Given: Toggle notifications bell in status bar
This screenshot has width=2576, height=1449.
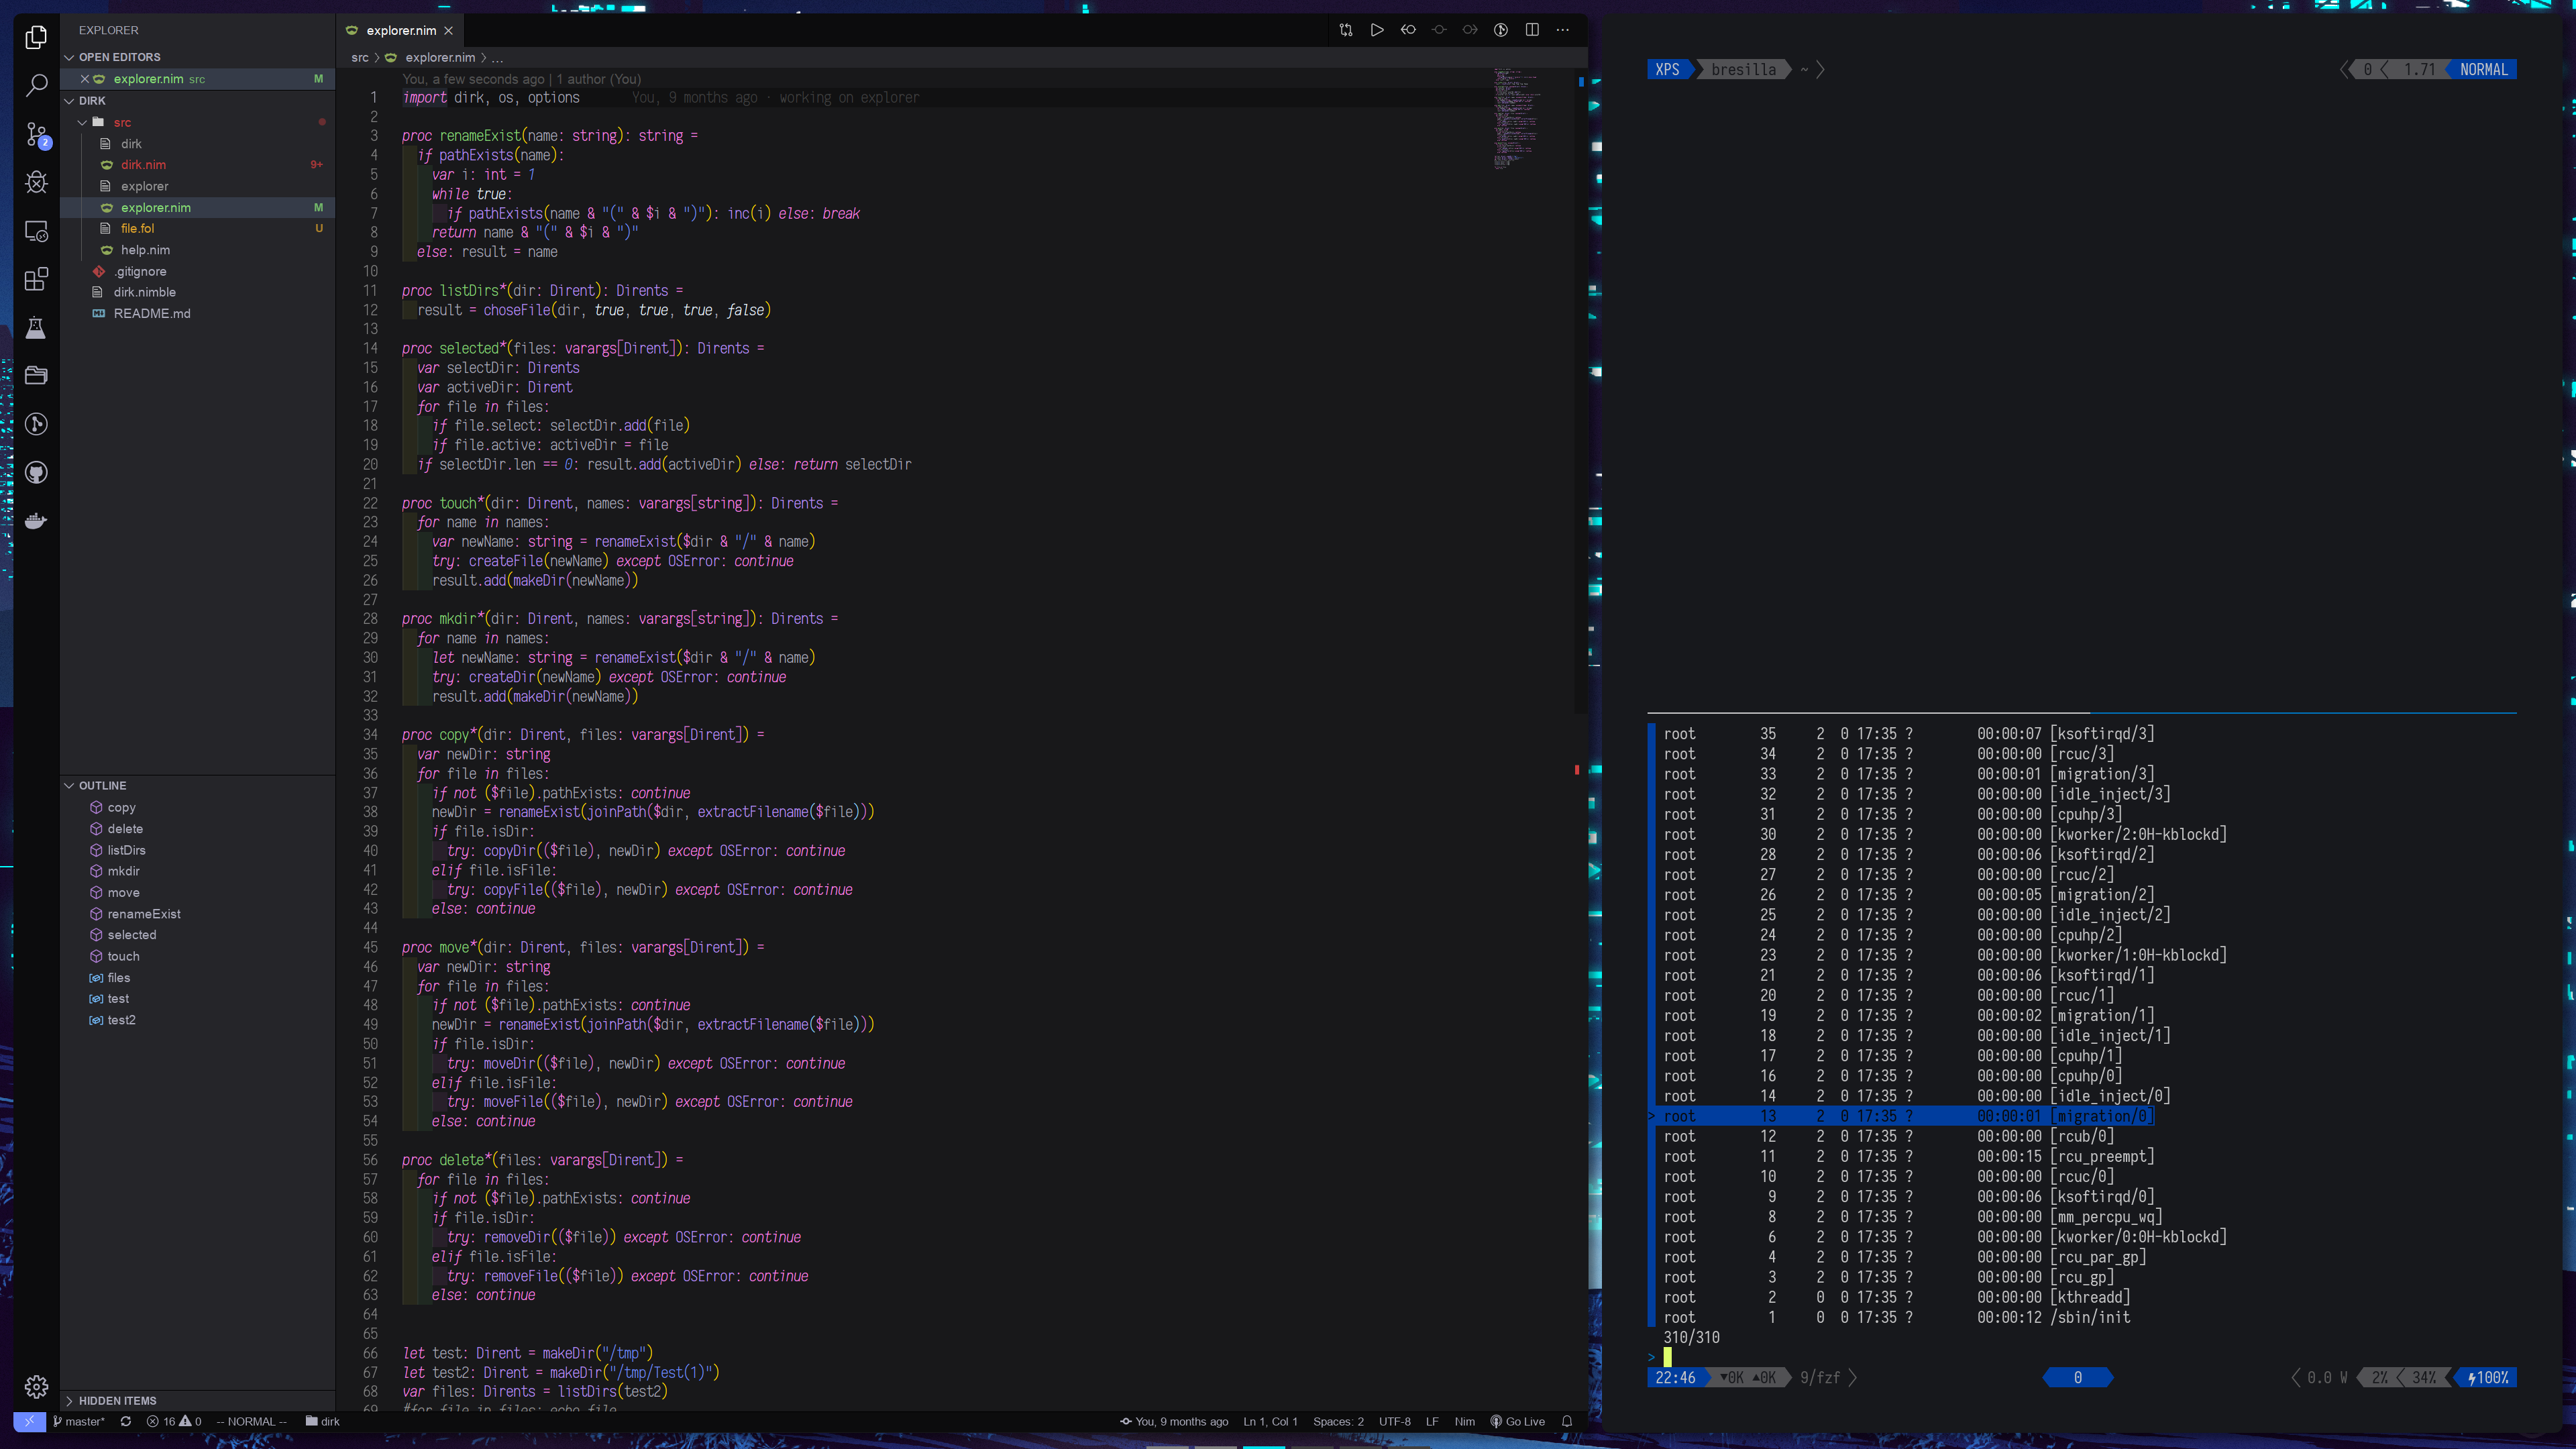Looking at the screenshot, I should tap(1567, 1421).
